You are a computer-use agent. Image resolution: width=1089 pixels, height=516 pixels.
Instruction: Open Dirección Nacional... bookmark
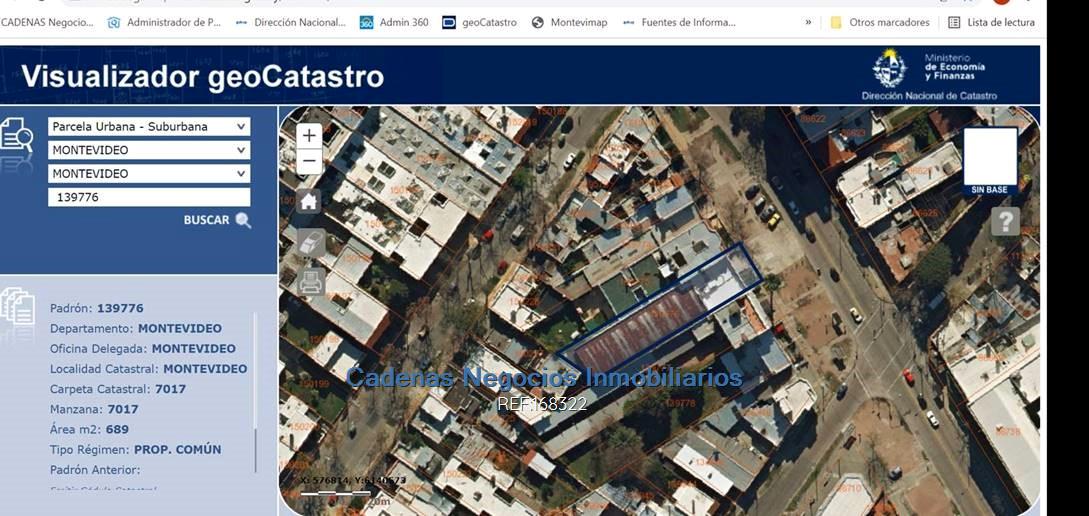290,22
